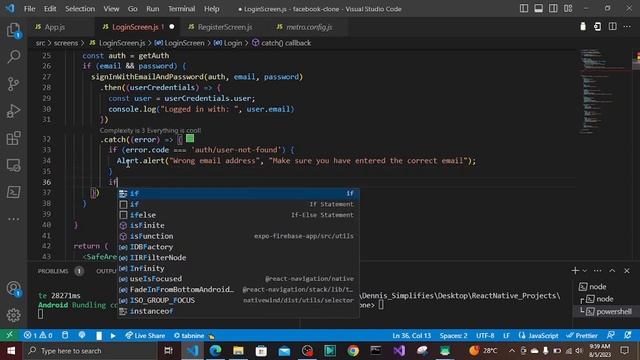
Task: Open the Search view in activity bar
Action: point(13,57)
